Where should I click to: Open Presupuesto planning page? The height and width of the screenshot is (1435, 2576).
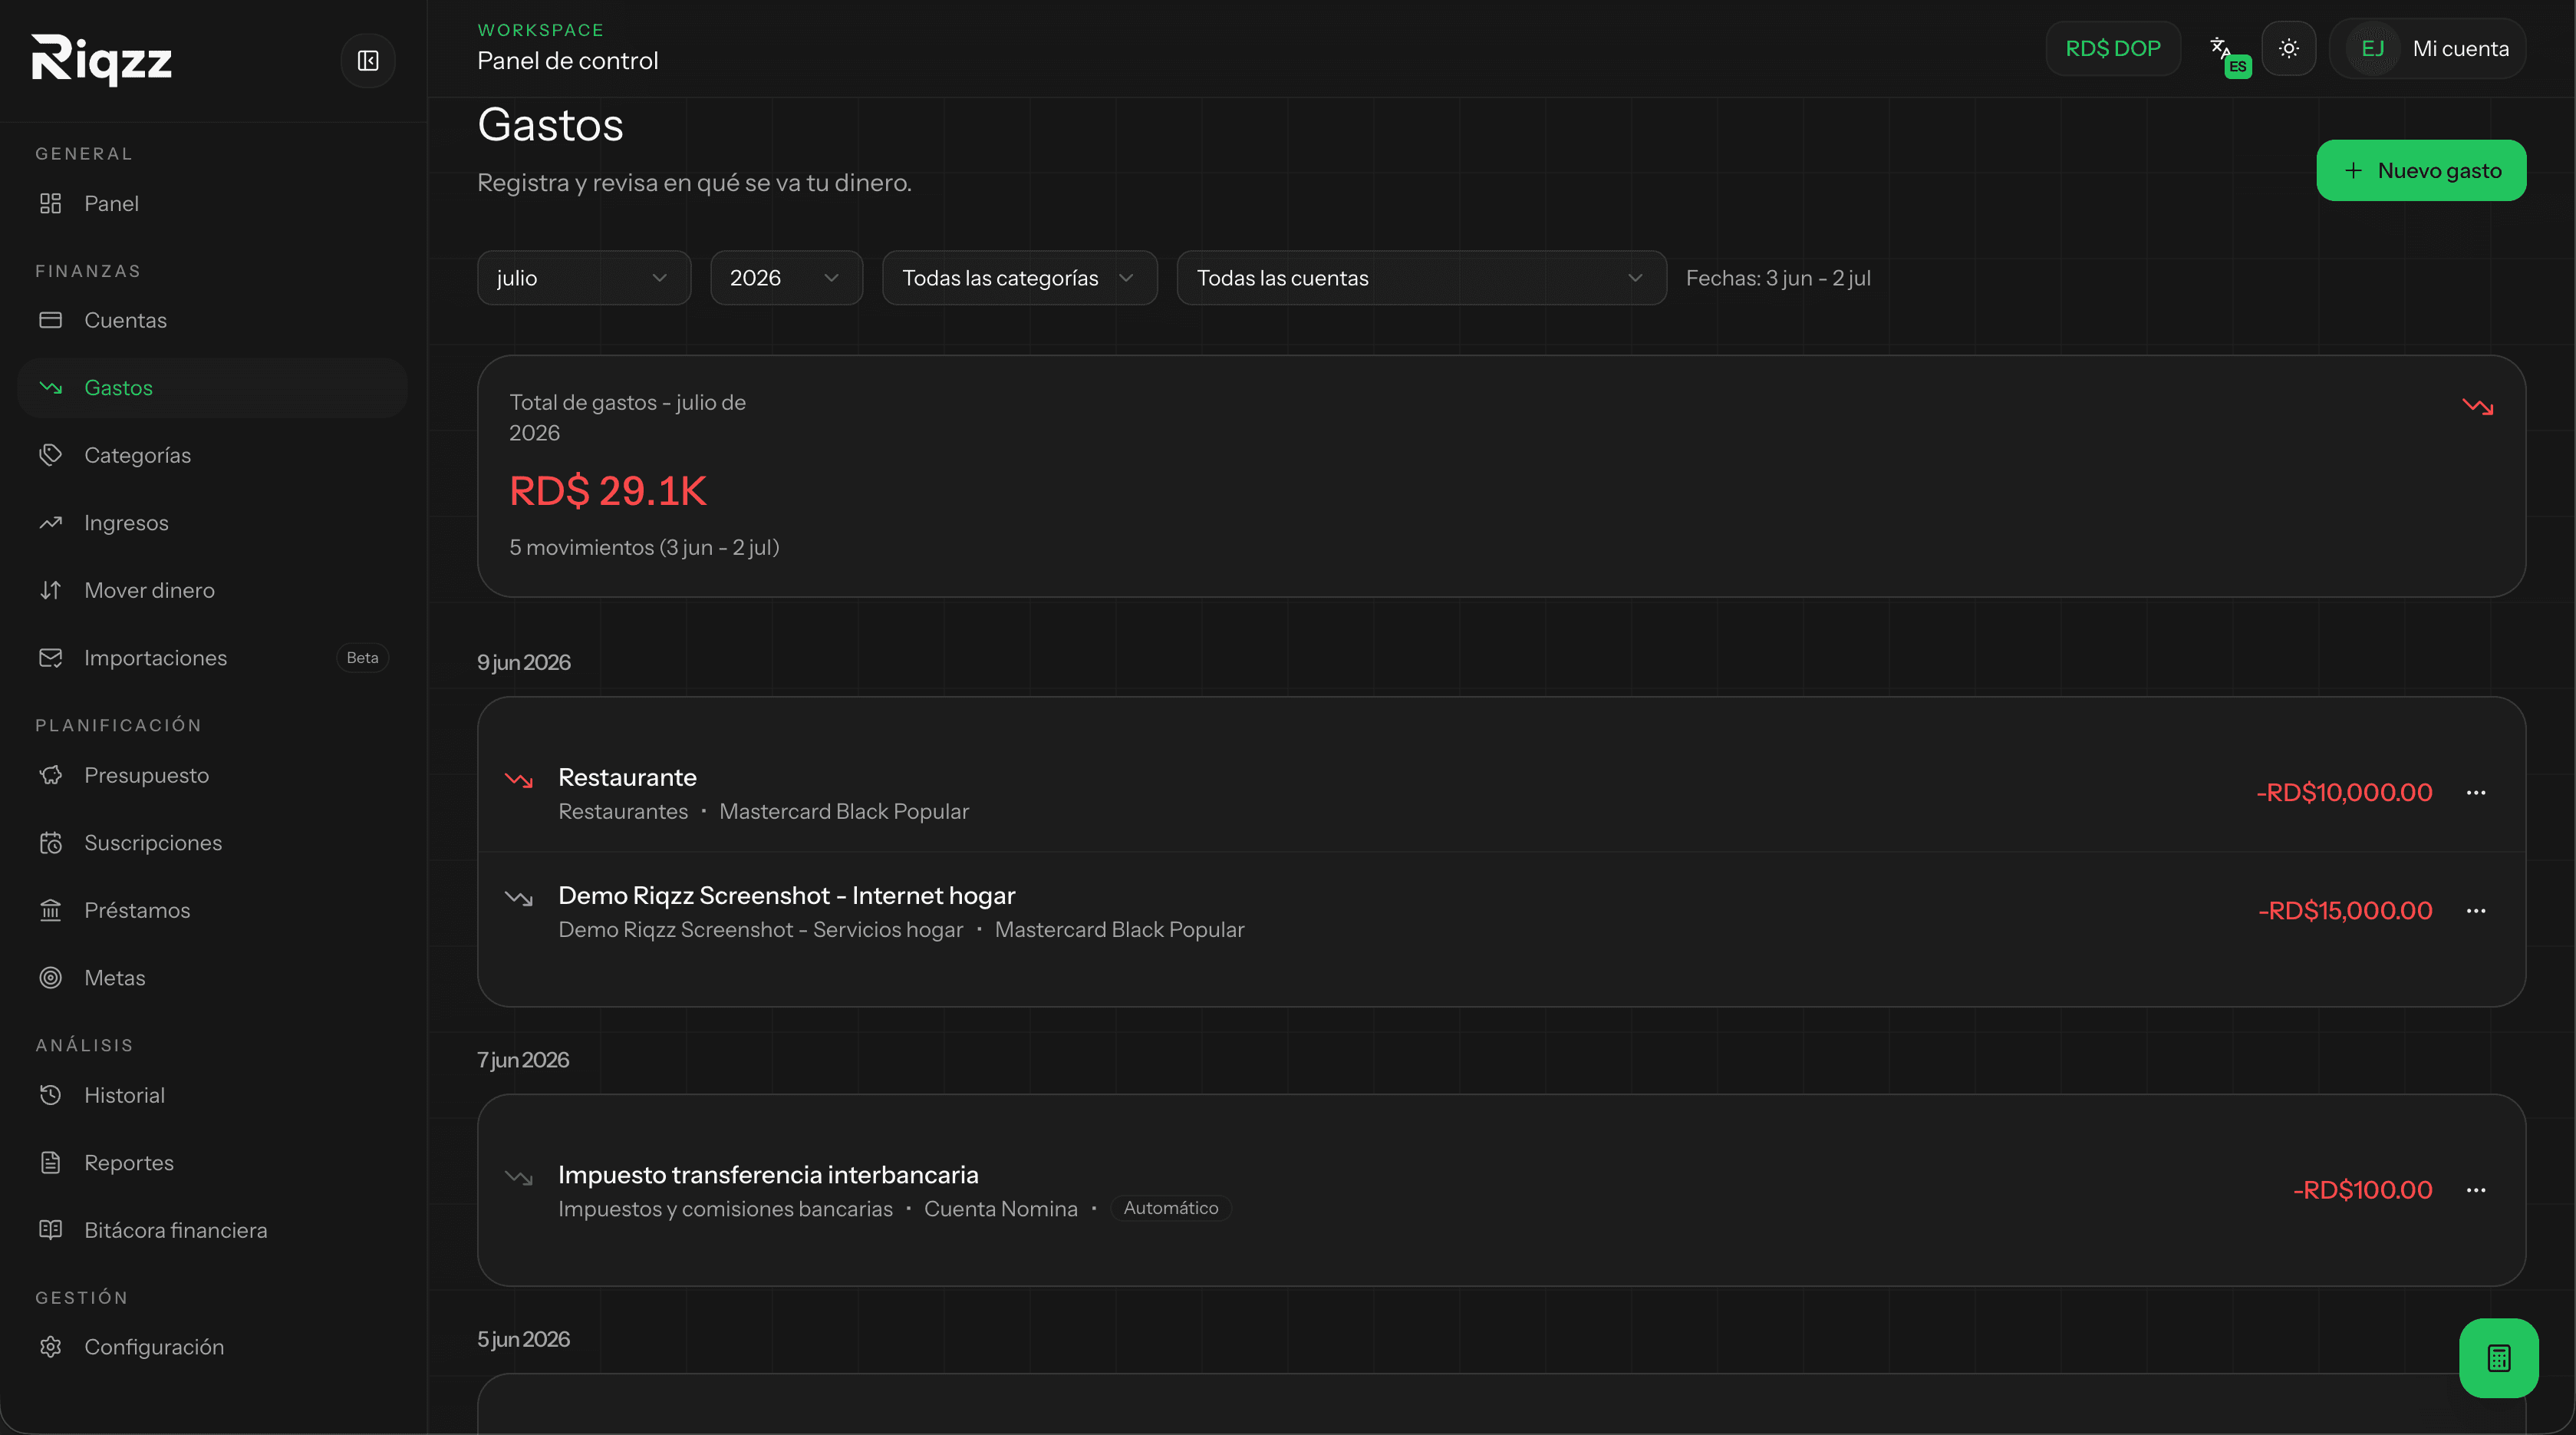(212, 775)
